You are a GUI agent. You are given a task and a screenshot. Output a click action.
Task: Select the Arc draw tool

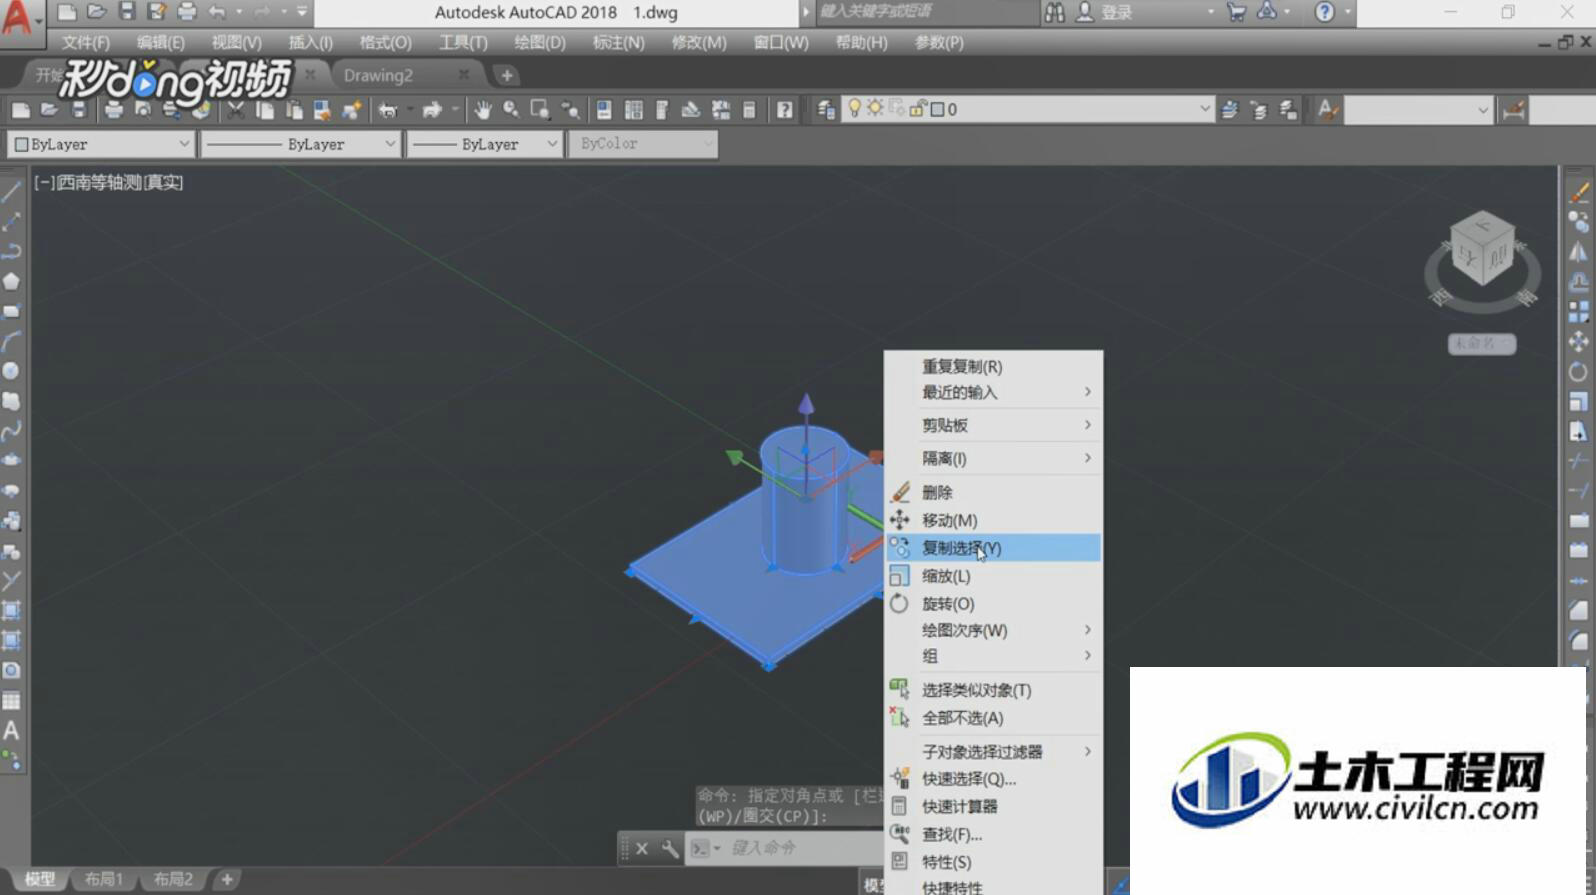coord(11,341)
